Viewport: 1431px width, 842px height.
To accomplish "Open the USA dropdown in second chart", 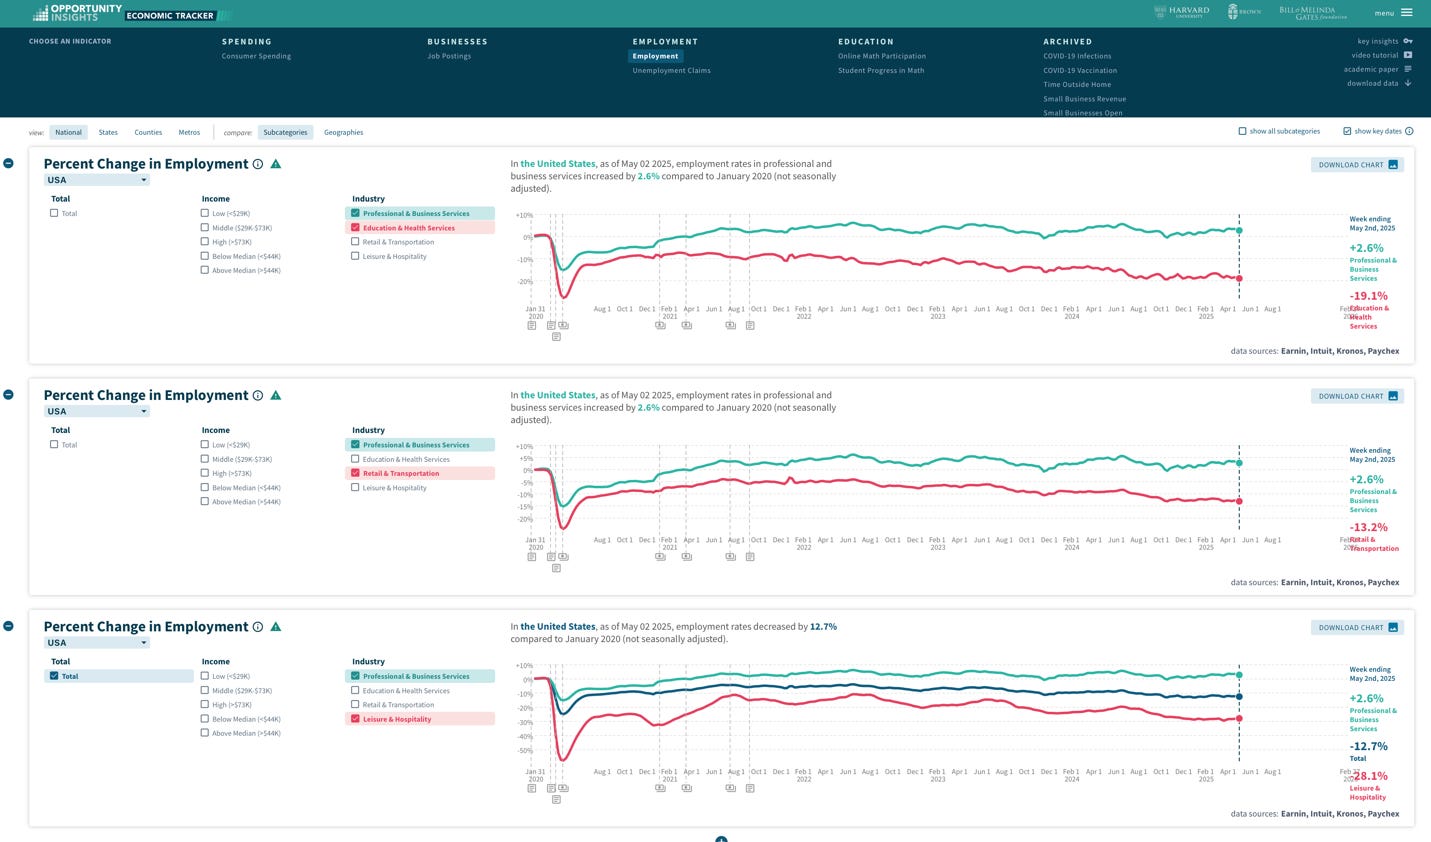I will [x=97, y=411].
